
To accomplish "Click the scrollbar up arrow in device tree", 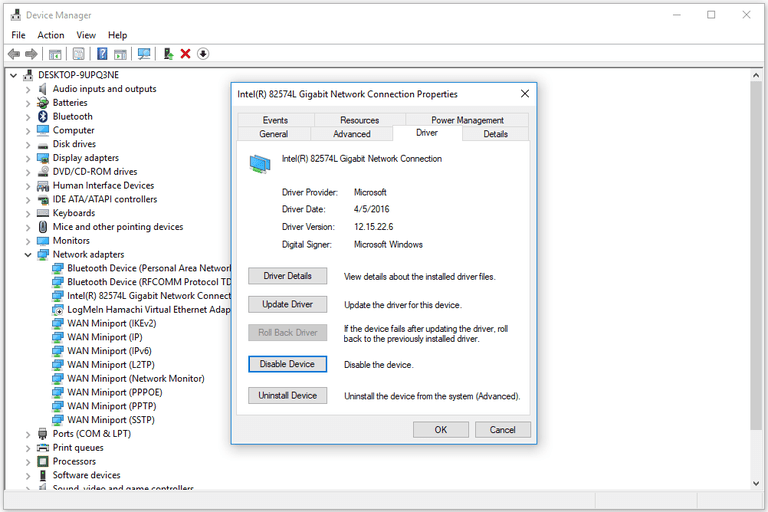I will pyautogui.click(x=756, y=75).
